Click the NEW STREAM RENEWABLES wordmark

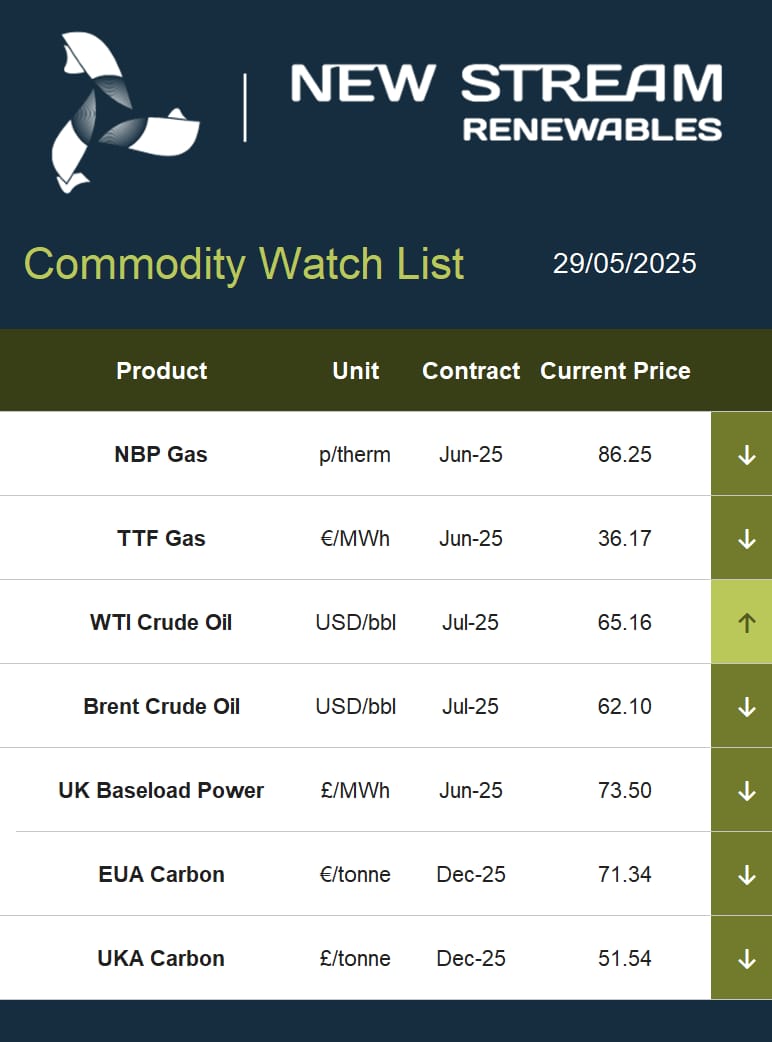point(506,102)
